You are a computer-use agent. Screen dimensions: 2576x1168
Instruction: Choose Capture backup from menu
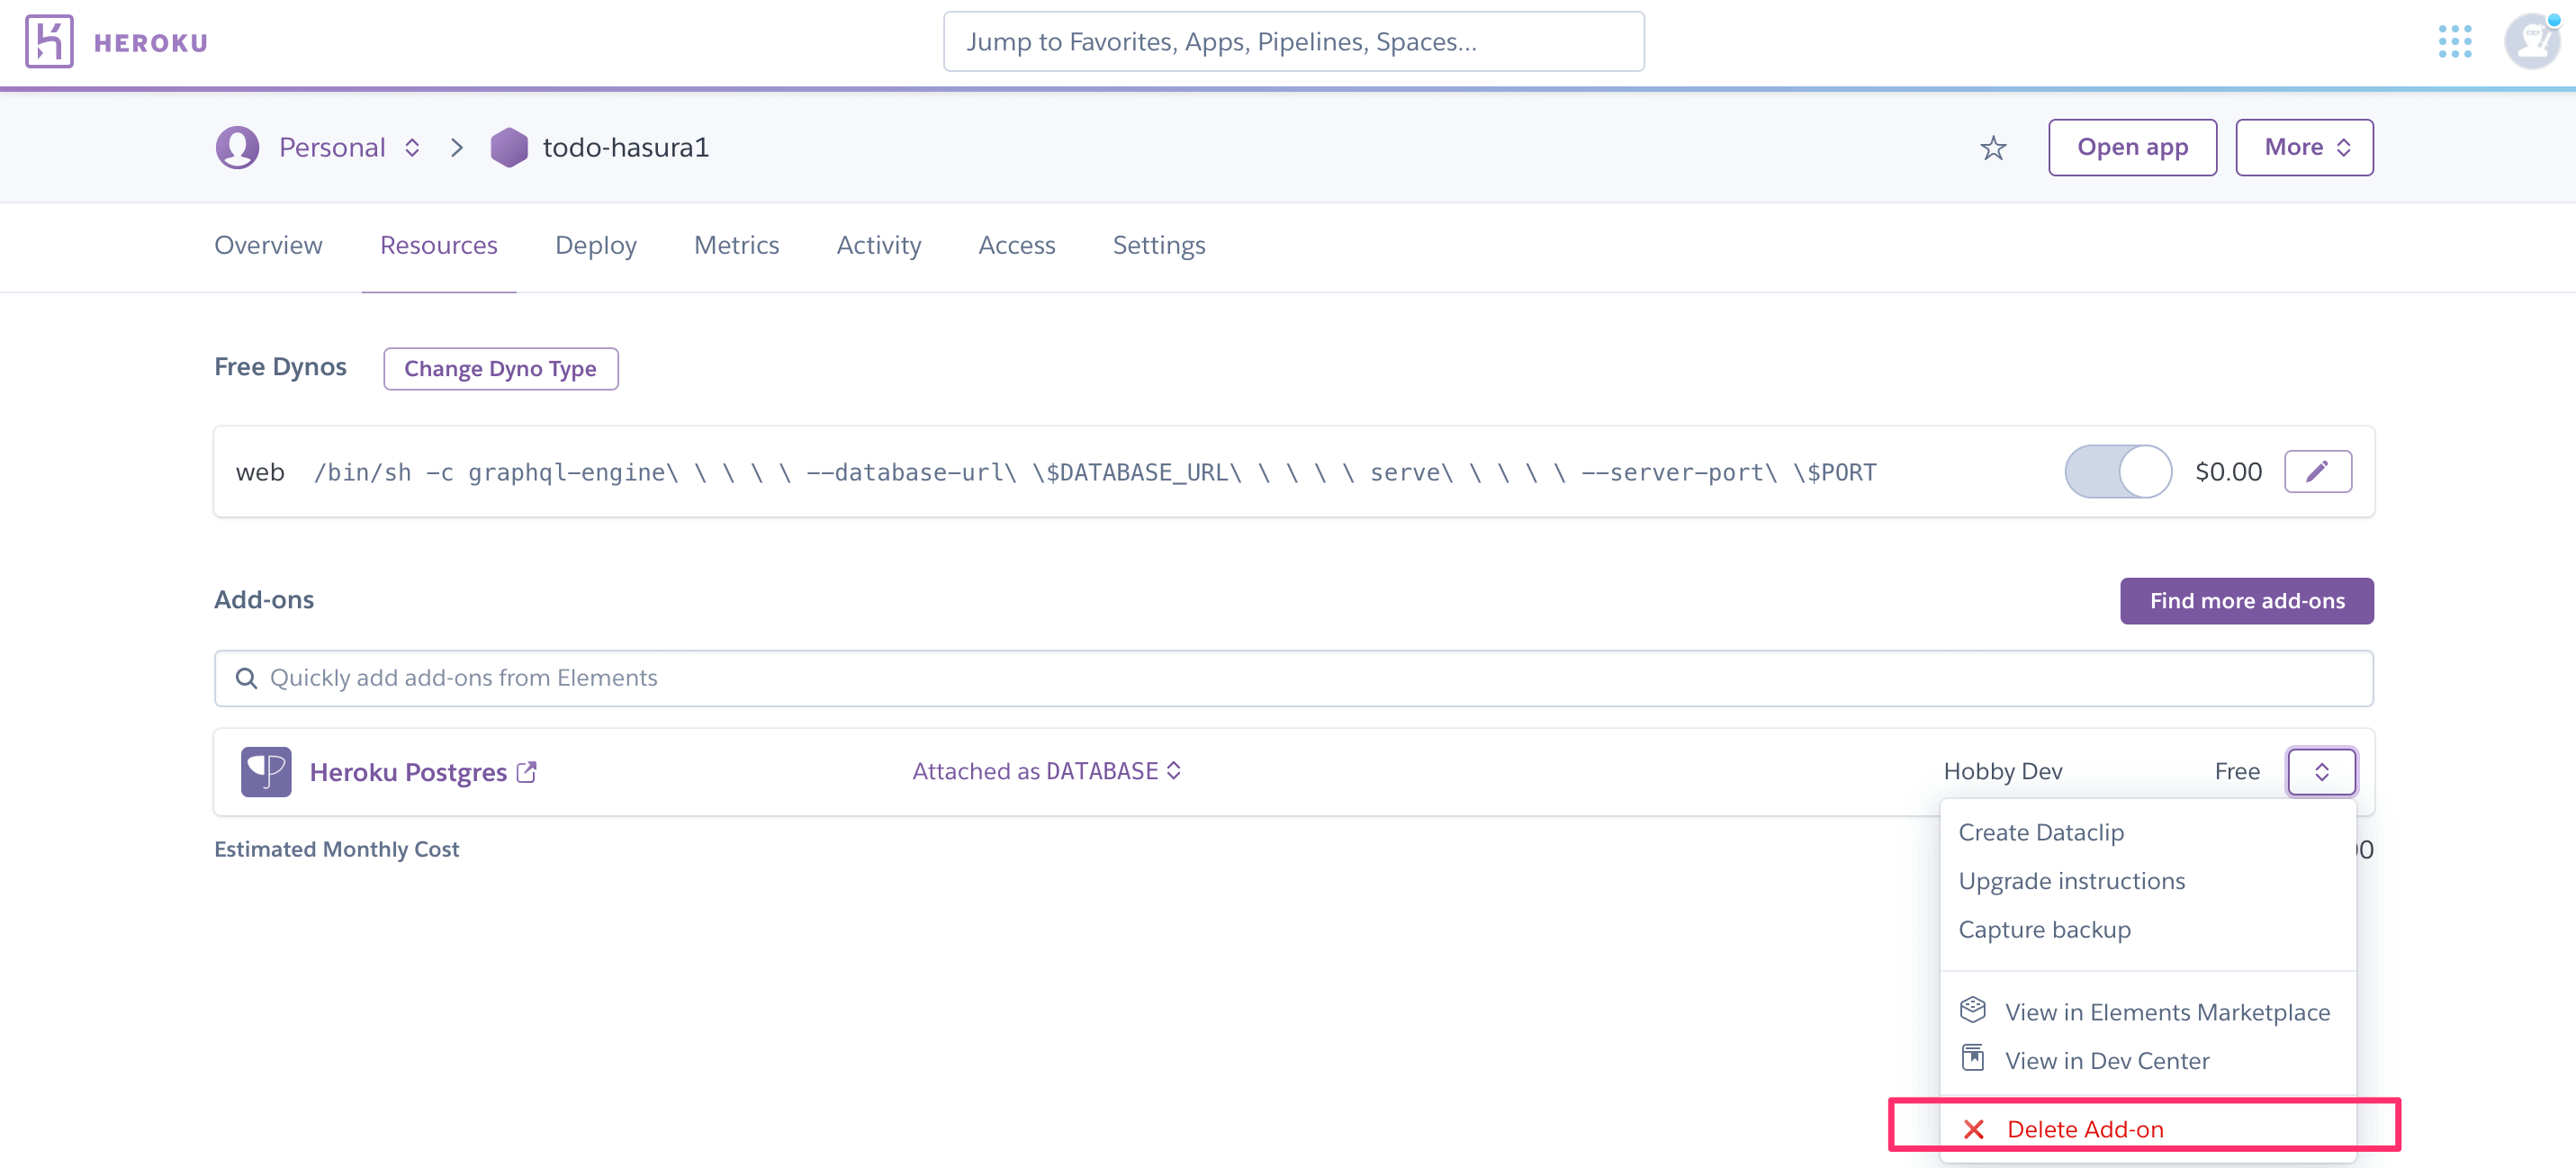coord(2044,929)
